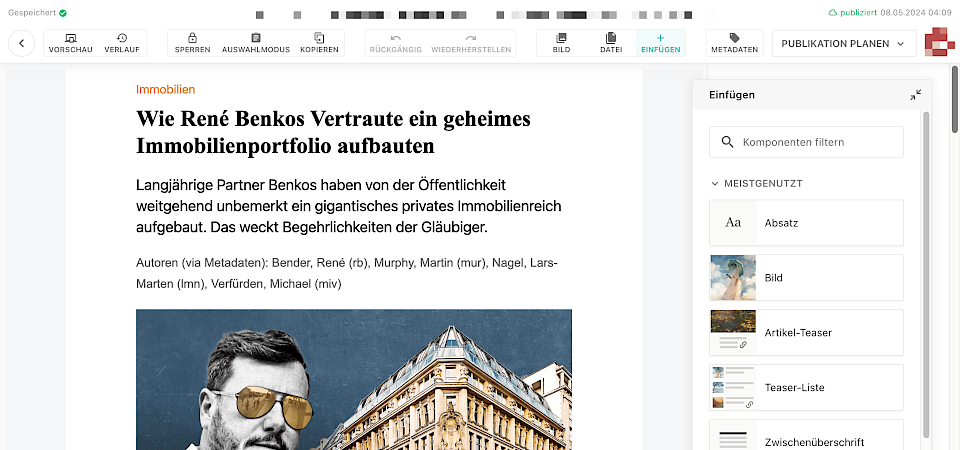Choose the Teaser-Liste component
The width and height of the screenshot is (960, 450).
click(806, 387)
